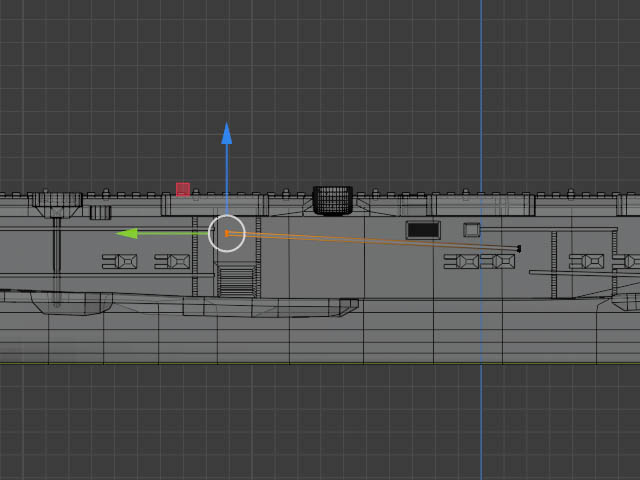Viewport: 640px width, 480px height.
Task: Select the dense mesh cylinder on the deck
Action: [x=333, y=200]
